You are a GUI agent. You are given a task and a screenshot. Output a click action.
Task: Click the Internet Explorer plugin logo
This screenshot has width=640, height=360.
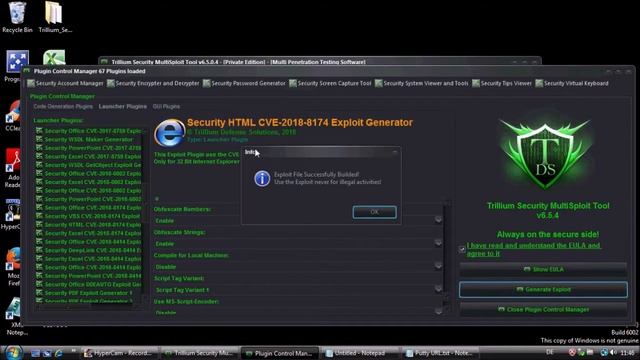point(169,133)
